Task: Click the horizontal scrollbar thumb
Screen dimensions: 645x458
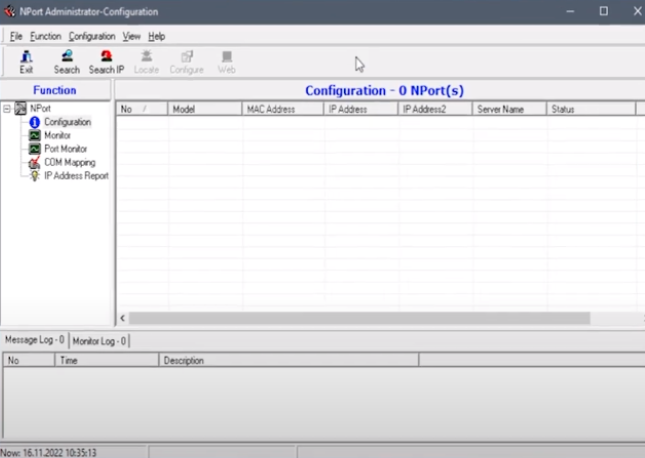Action: coord(360,318)
